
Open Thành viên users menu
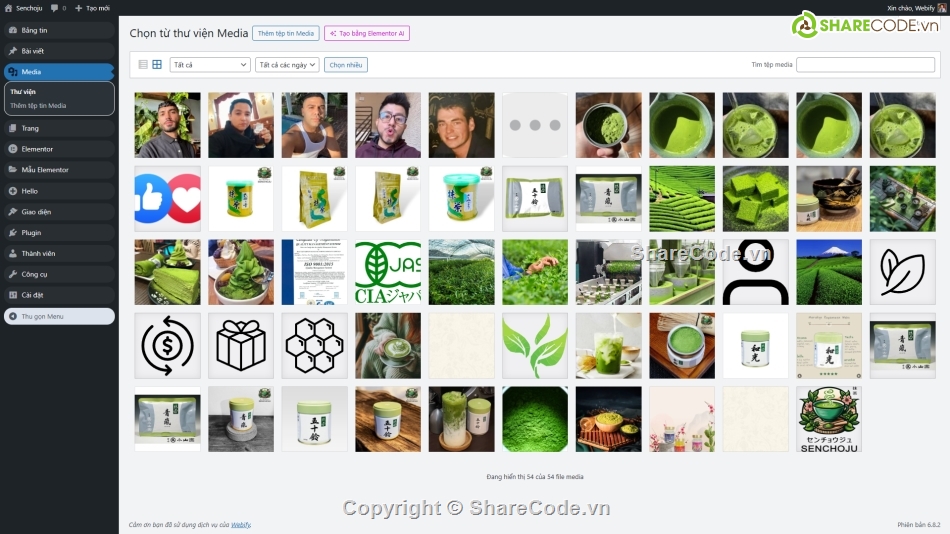click(x=59, y=253)
